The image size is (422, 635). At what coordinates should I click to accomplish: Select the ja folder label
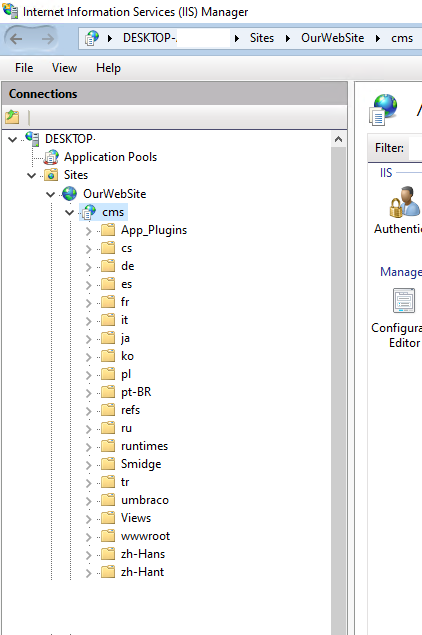tap(125, 338)
